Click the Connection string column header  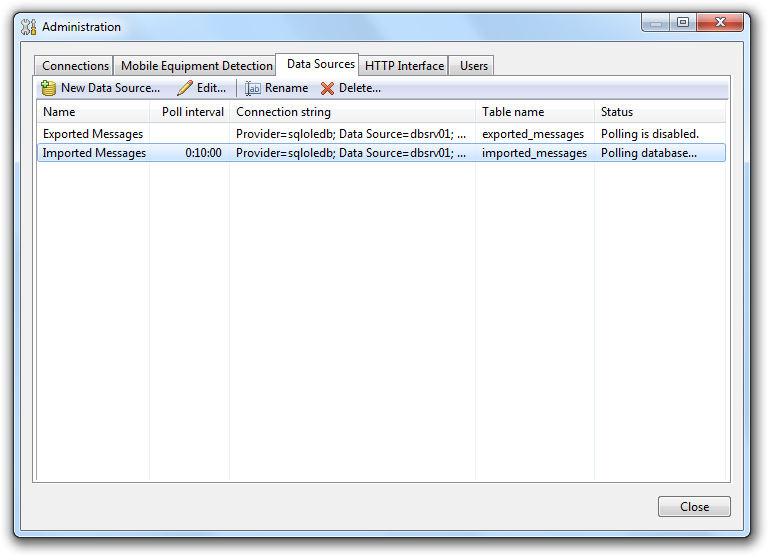tap(352, 112)
